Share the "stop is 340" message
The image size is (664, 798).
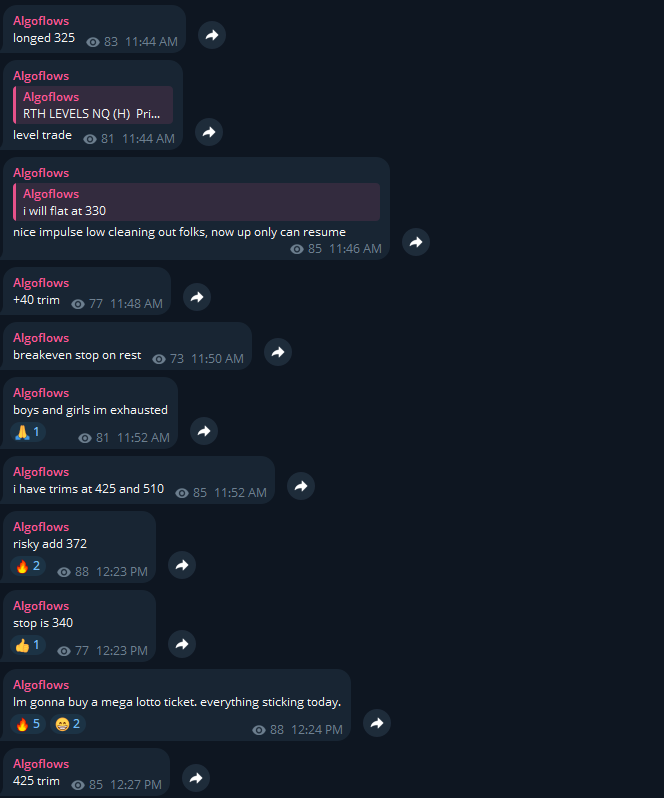pyautogui.click(x=182, y=644)
